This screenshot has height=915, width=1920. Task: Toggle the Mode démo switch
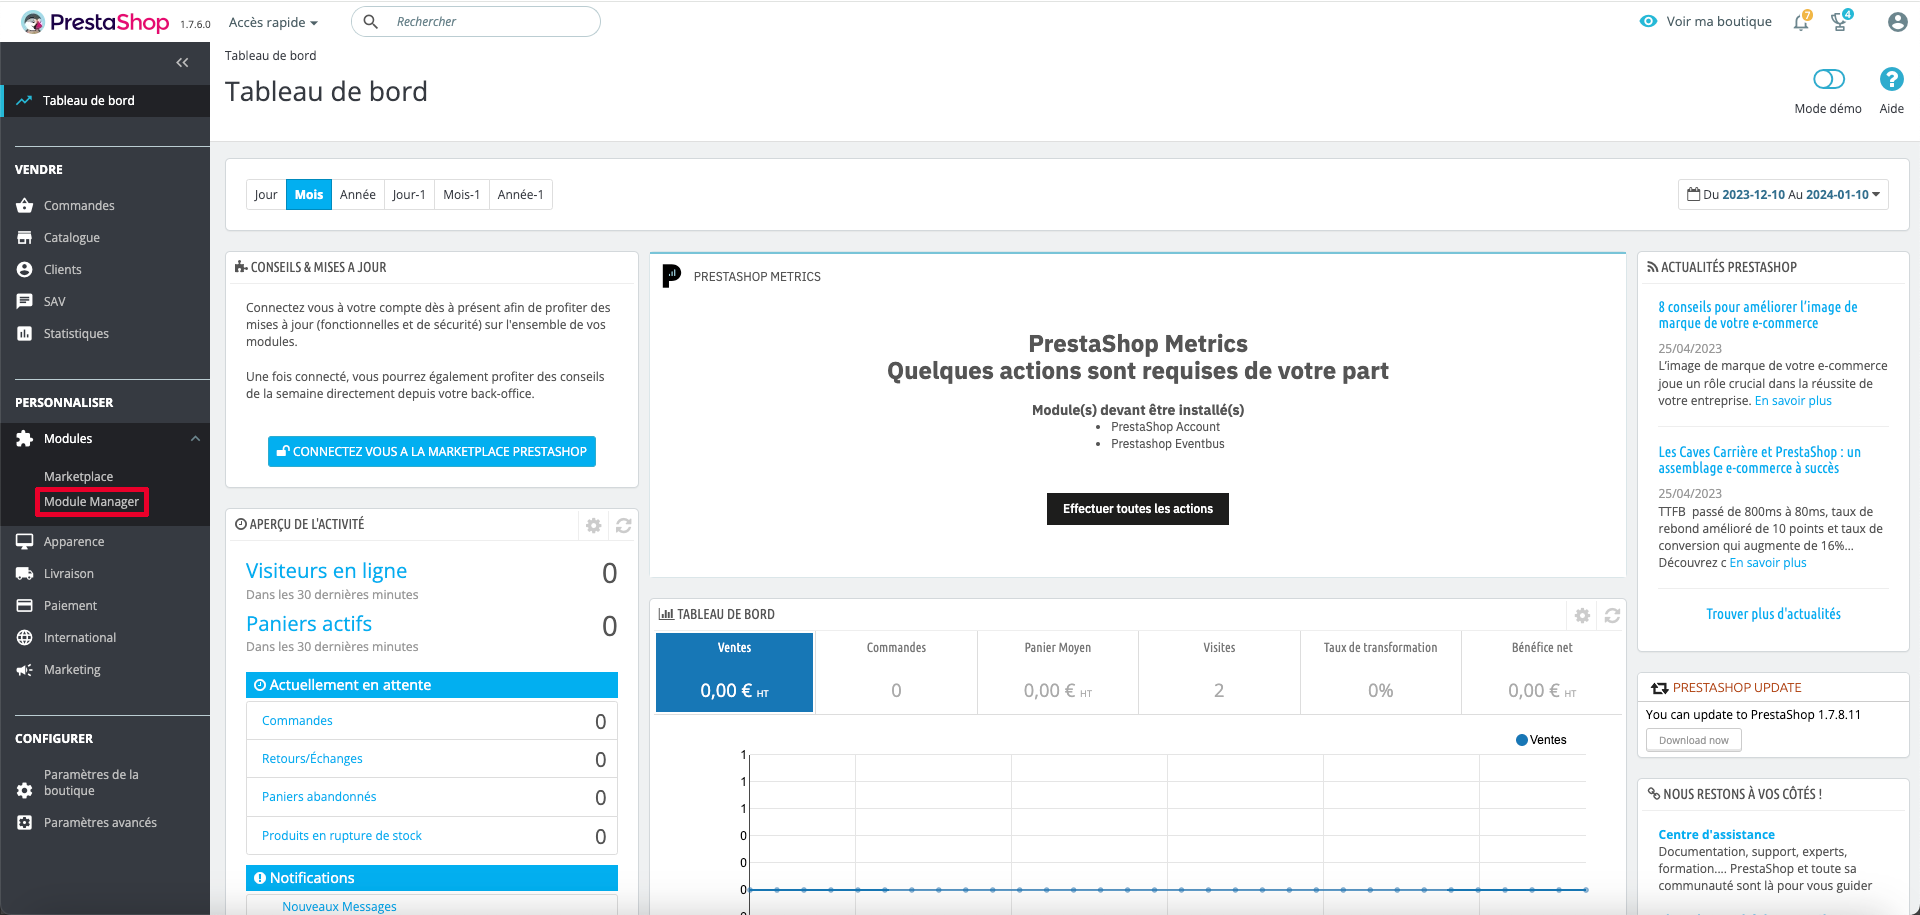1828,79
